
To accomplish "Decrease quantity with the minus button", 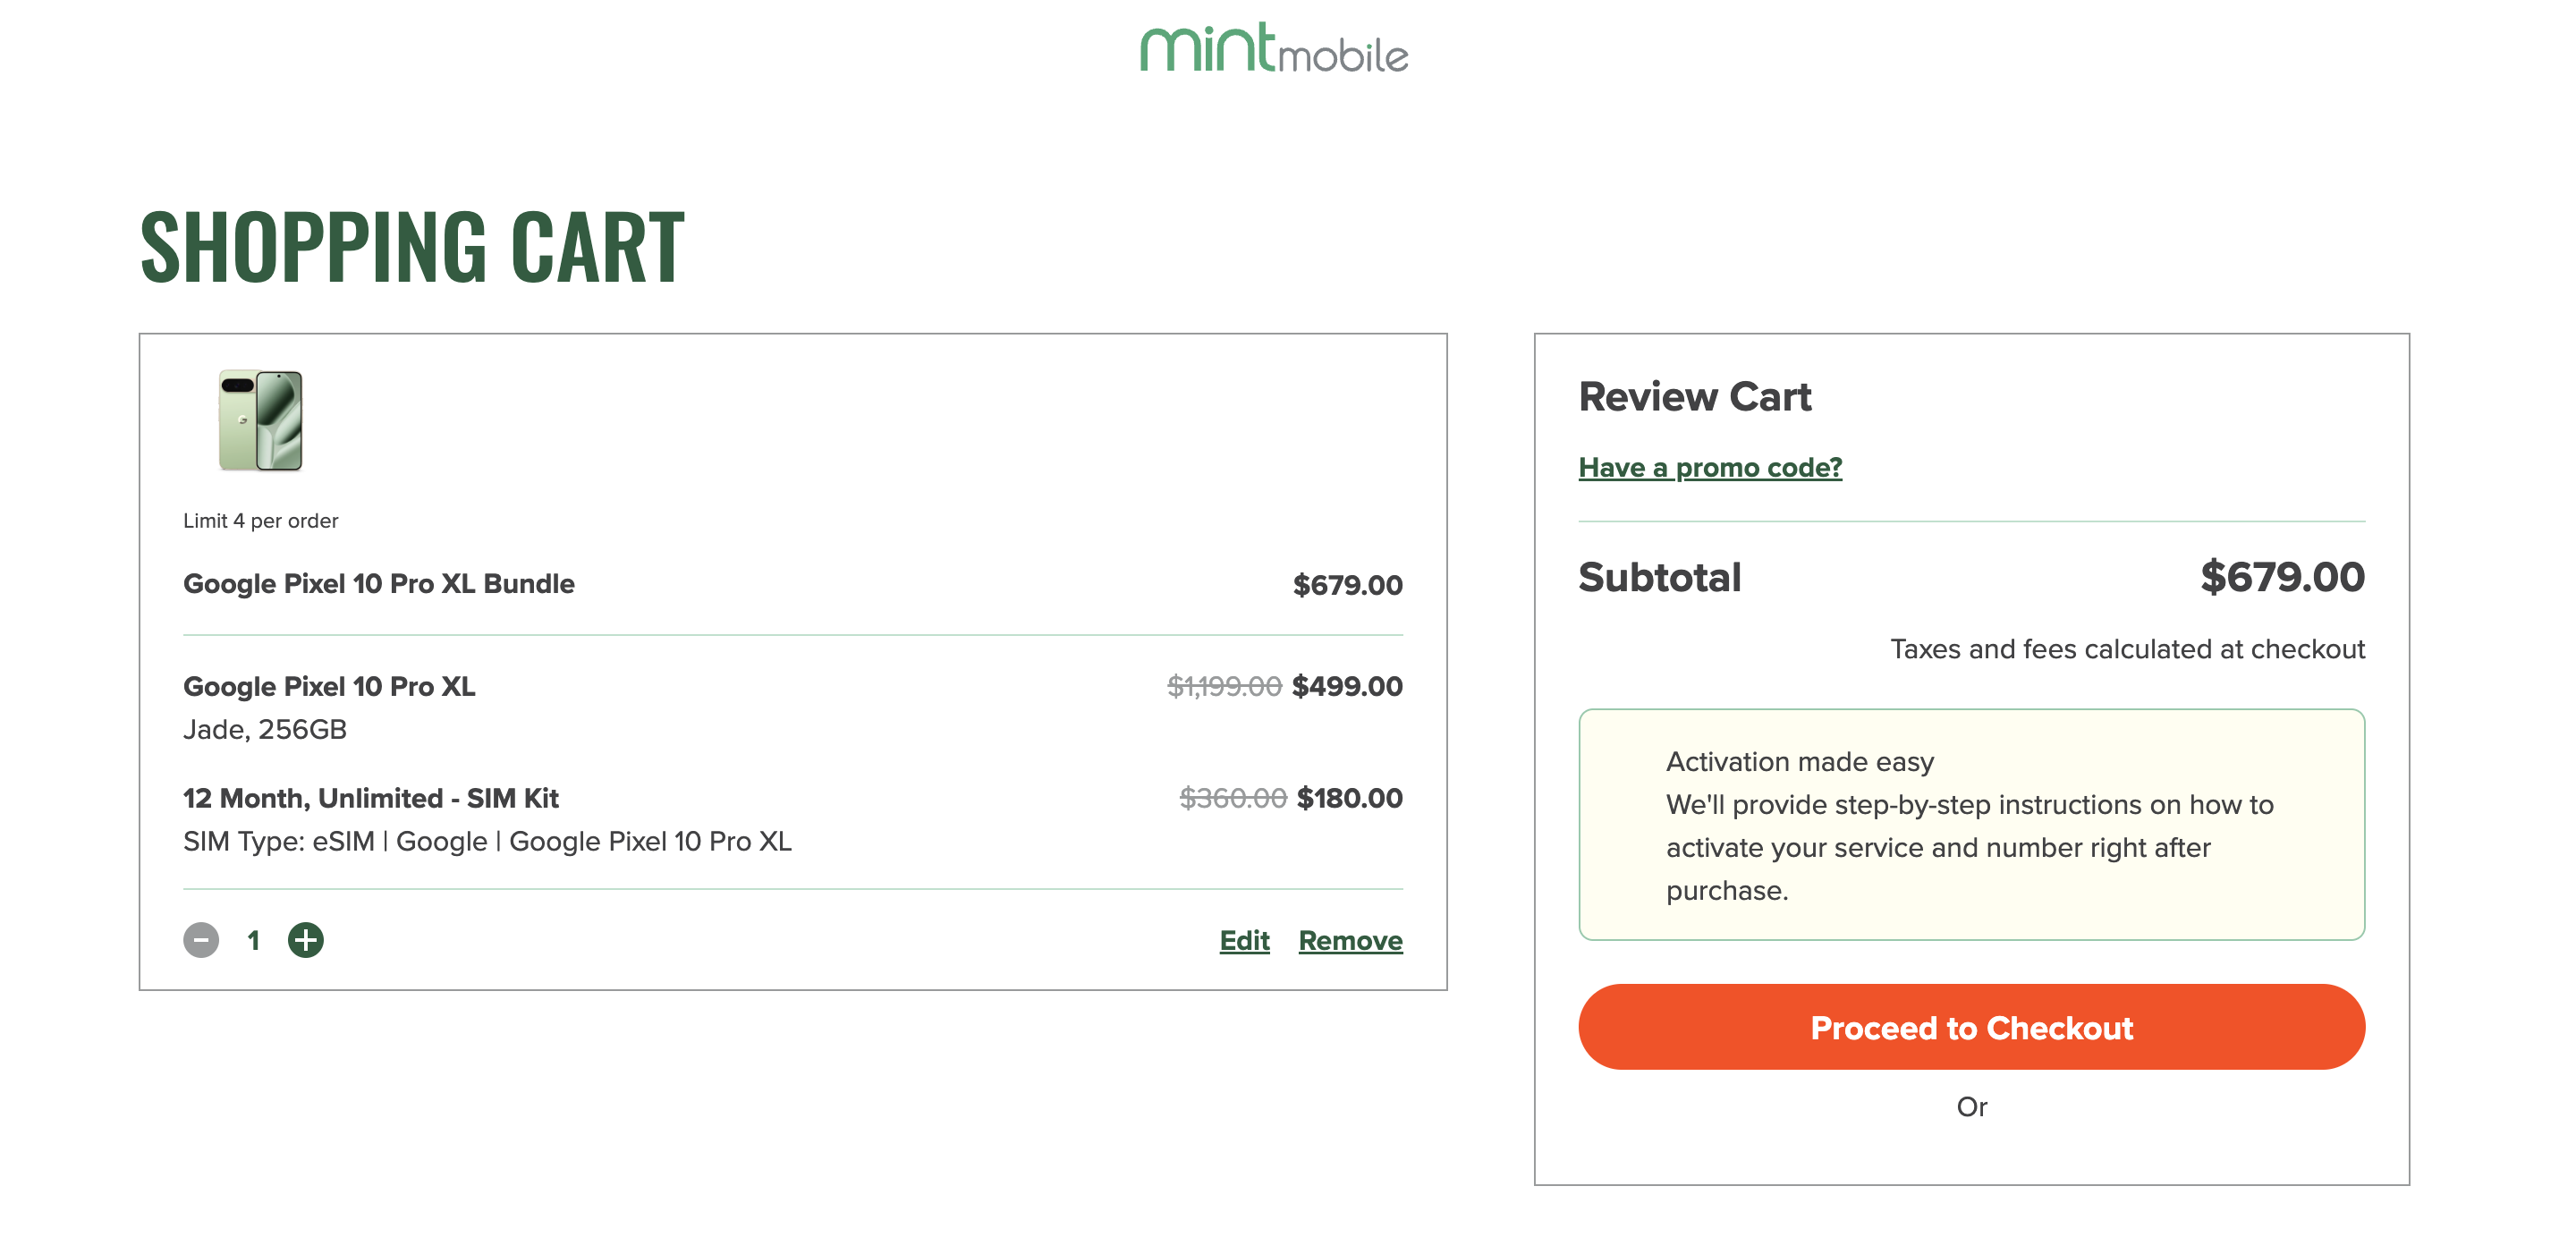I will coord(201,940).
